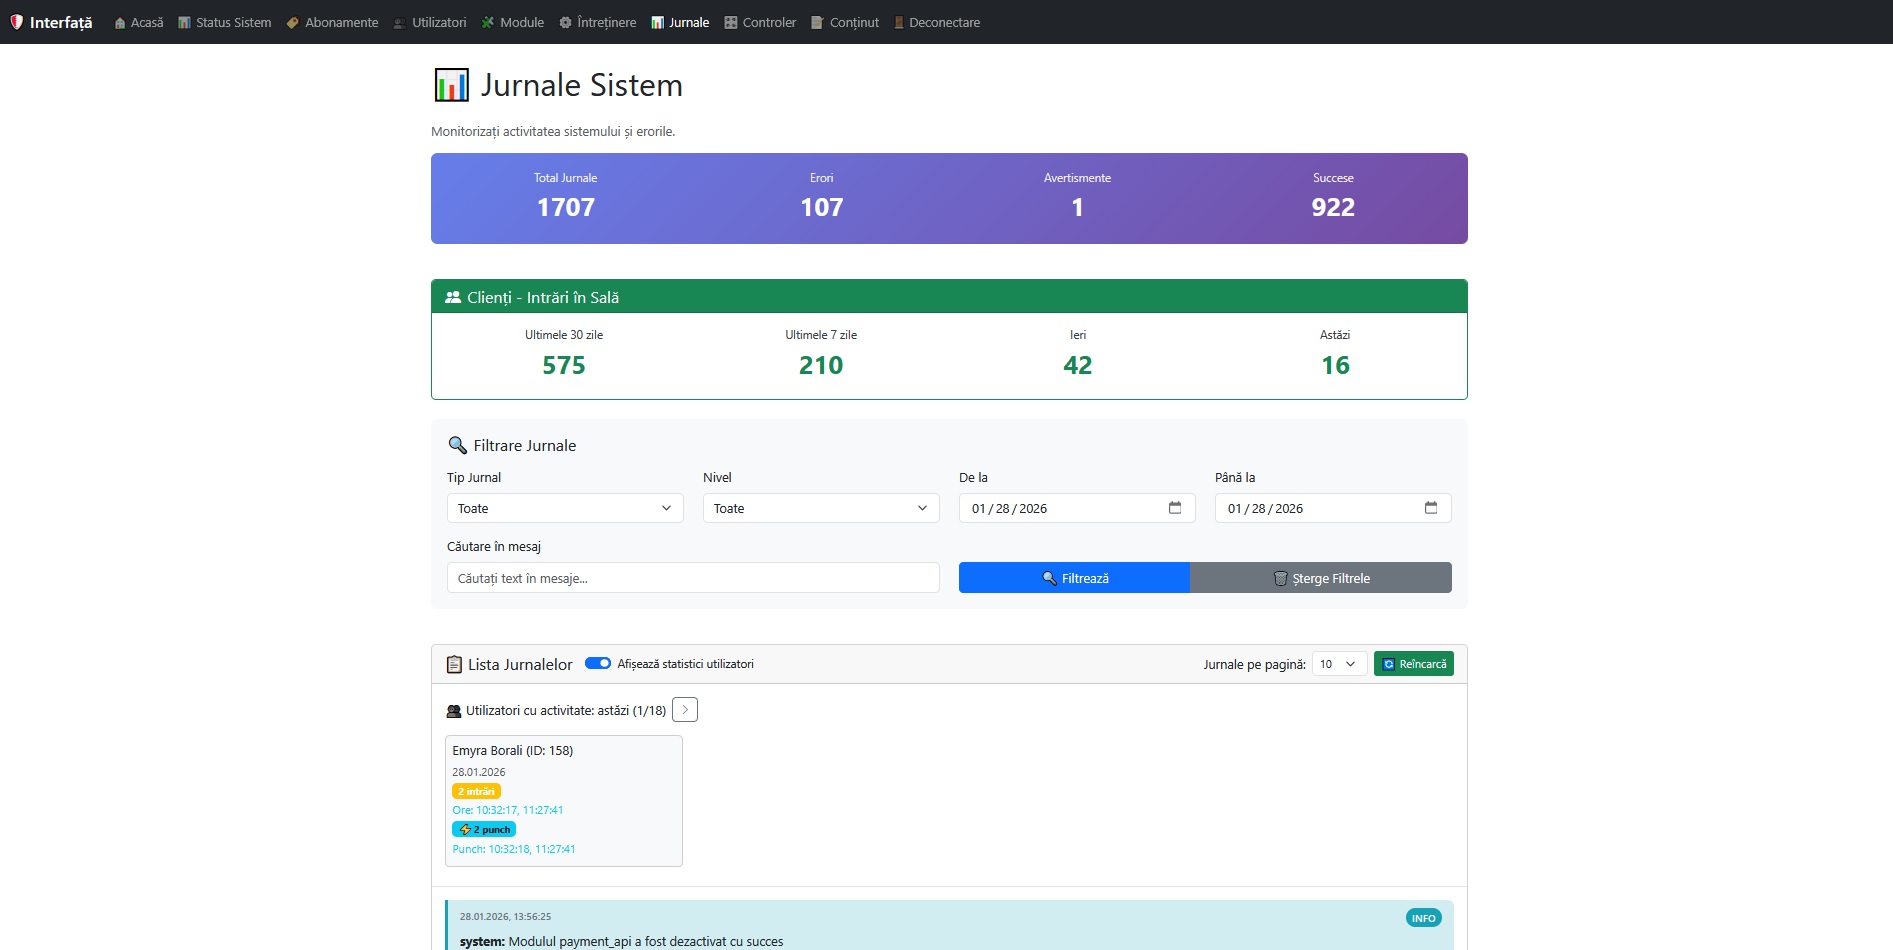Toggle Afișează statistici utilizatori switch
This screenshot has width=1893, height=950.
click(597, 663)
